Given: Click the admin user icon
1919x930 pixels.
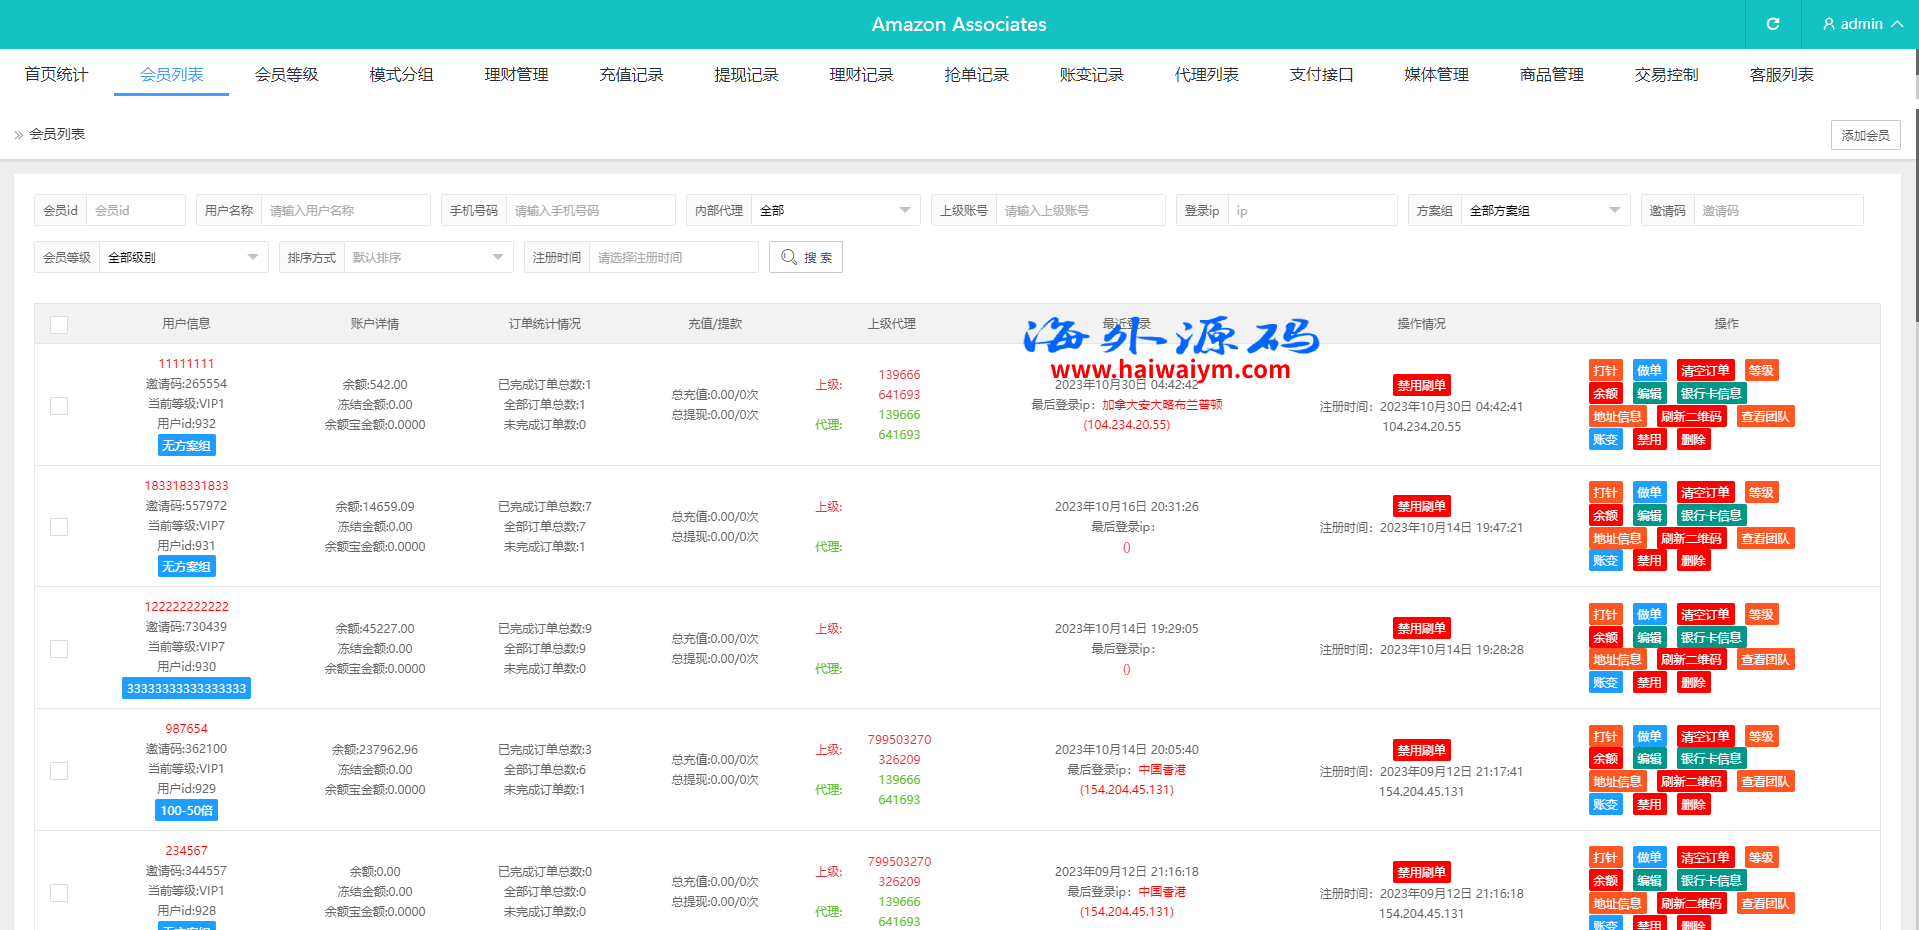Looking at the screenshot, I should (1829, 24).
